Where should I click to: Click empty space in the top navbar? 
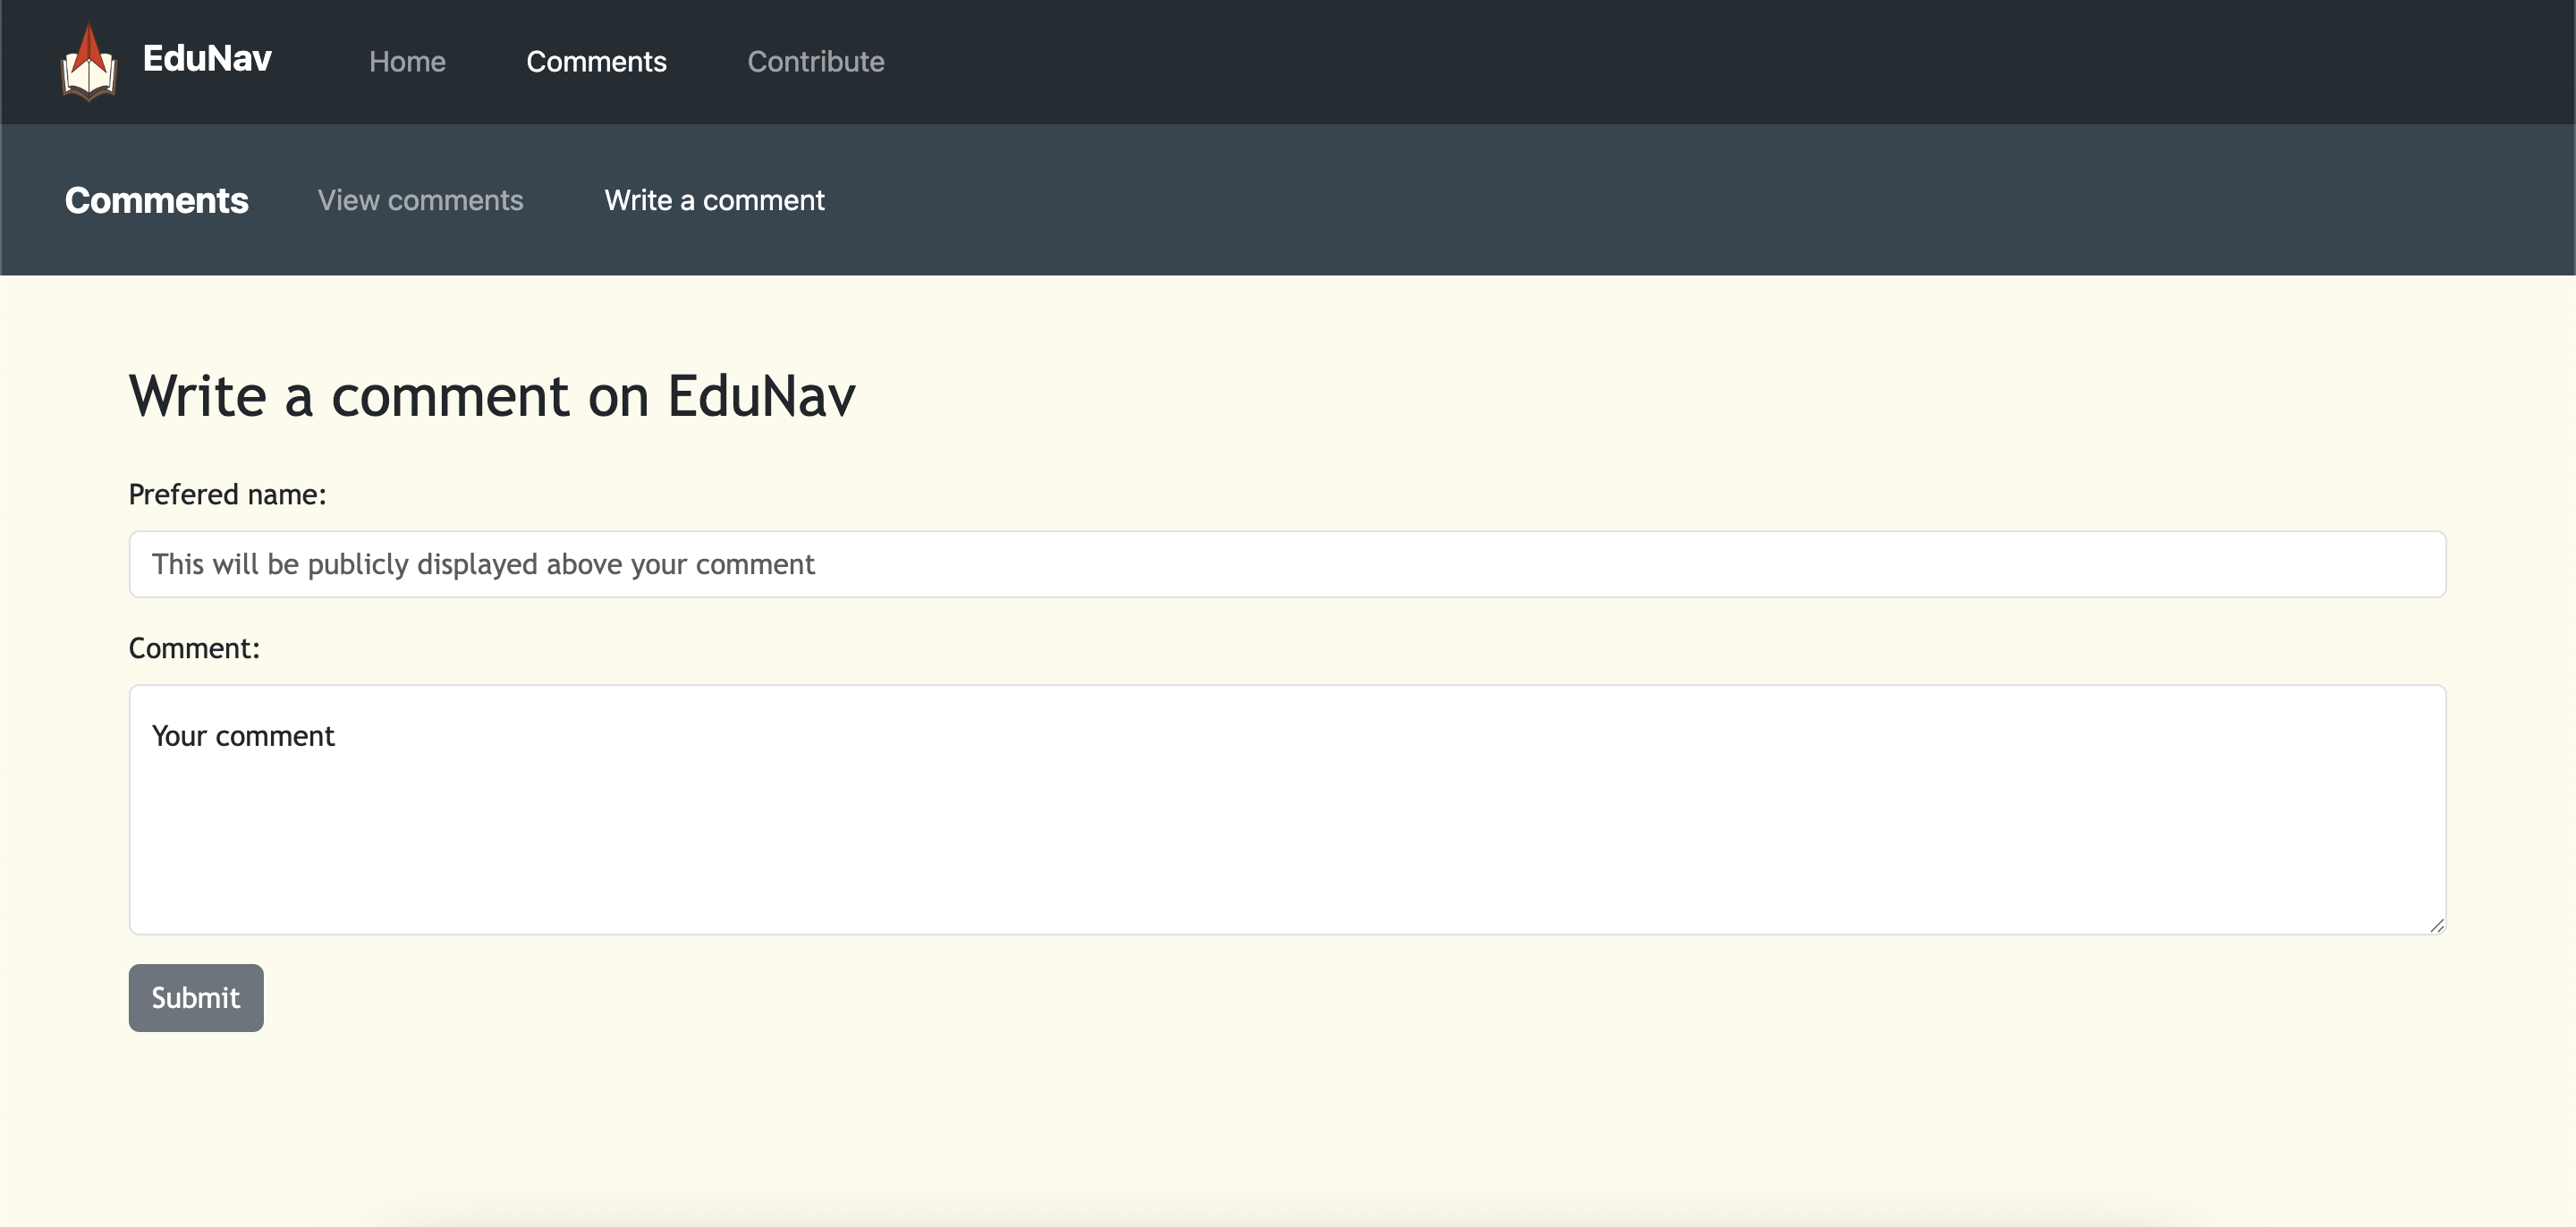1700,62
